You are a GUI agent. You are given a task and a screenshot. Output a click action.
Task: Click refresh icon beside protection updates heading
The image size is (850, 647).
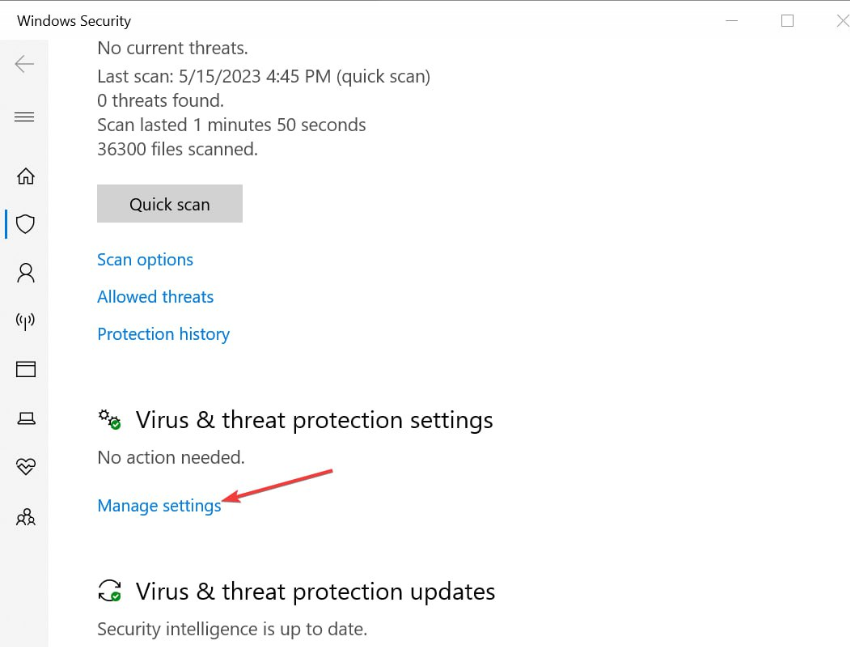tap(110, 591)
